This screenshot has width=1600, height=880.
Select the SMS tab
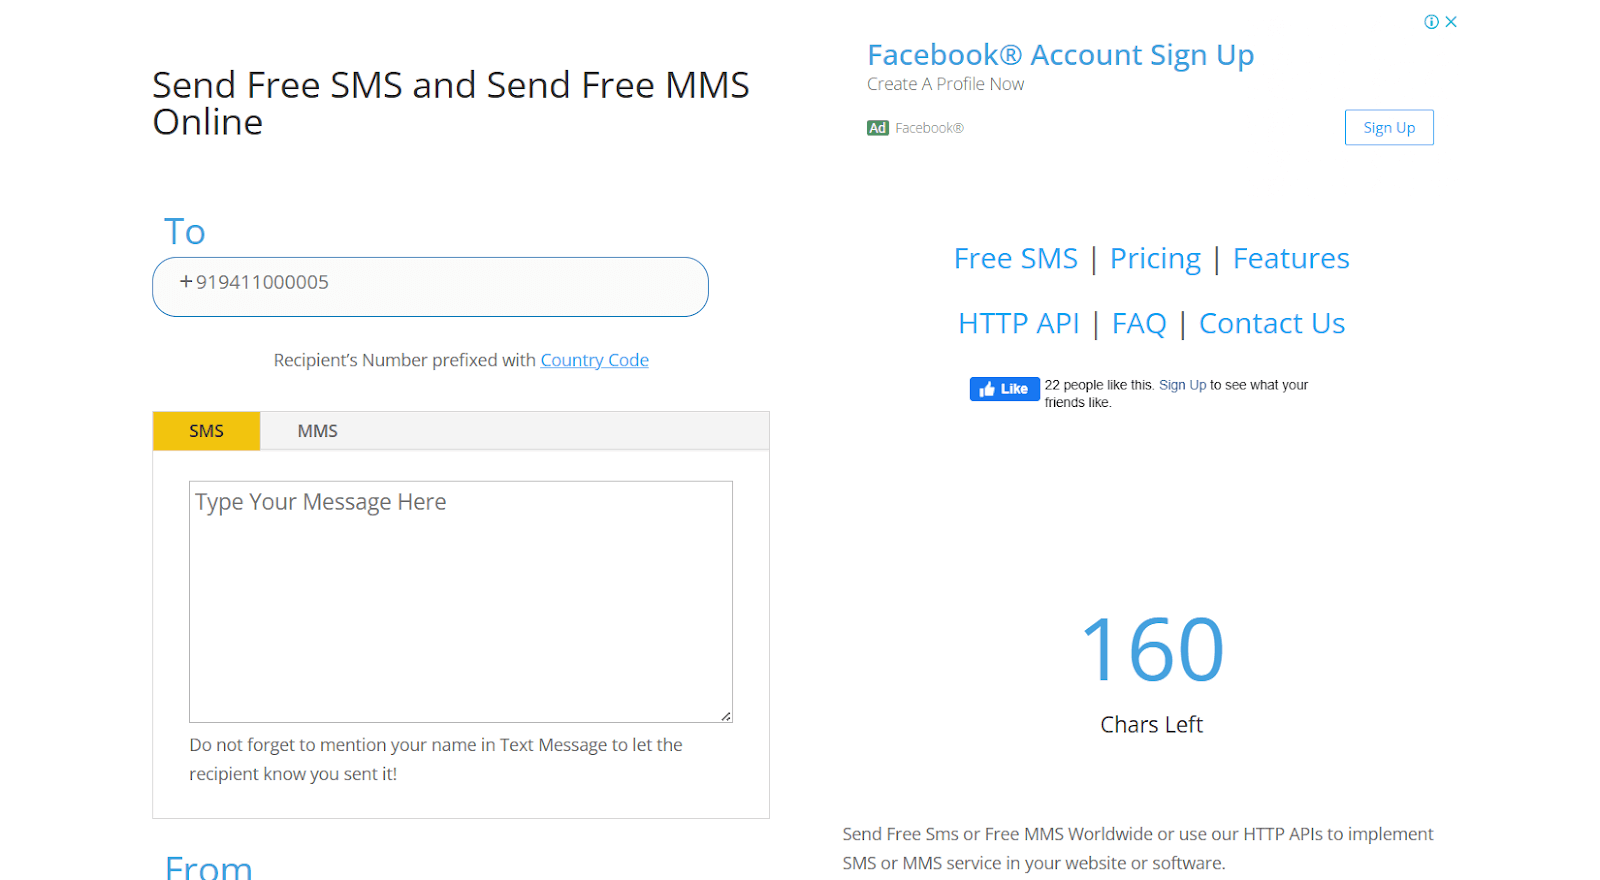pyautogui.click(x=206, y=430)
